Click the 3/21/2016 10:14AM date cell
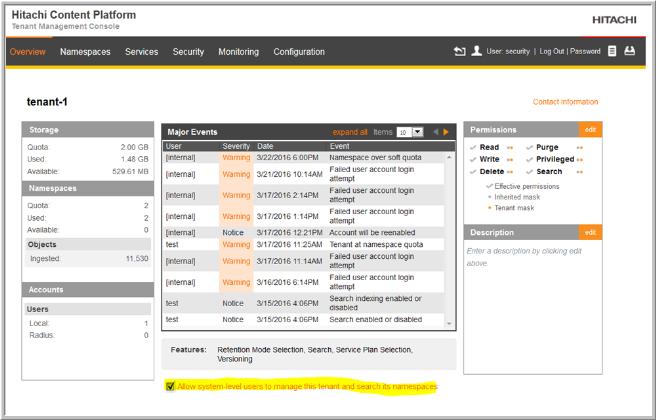The height and width of the screenshot is (420, 656). 290,174
